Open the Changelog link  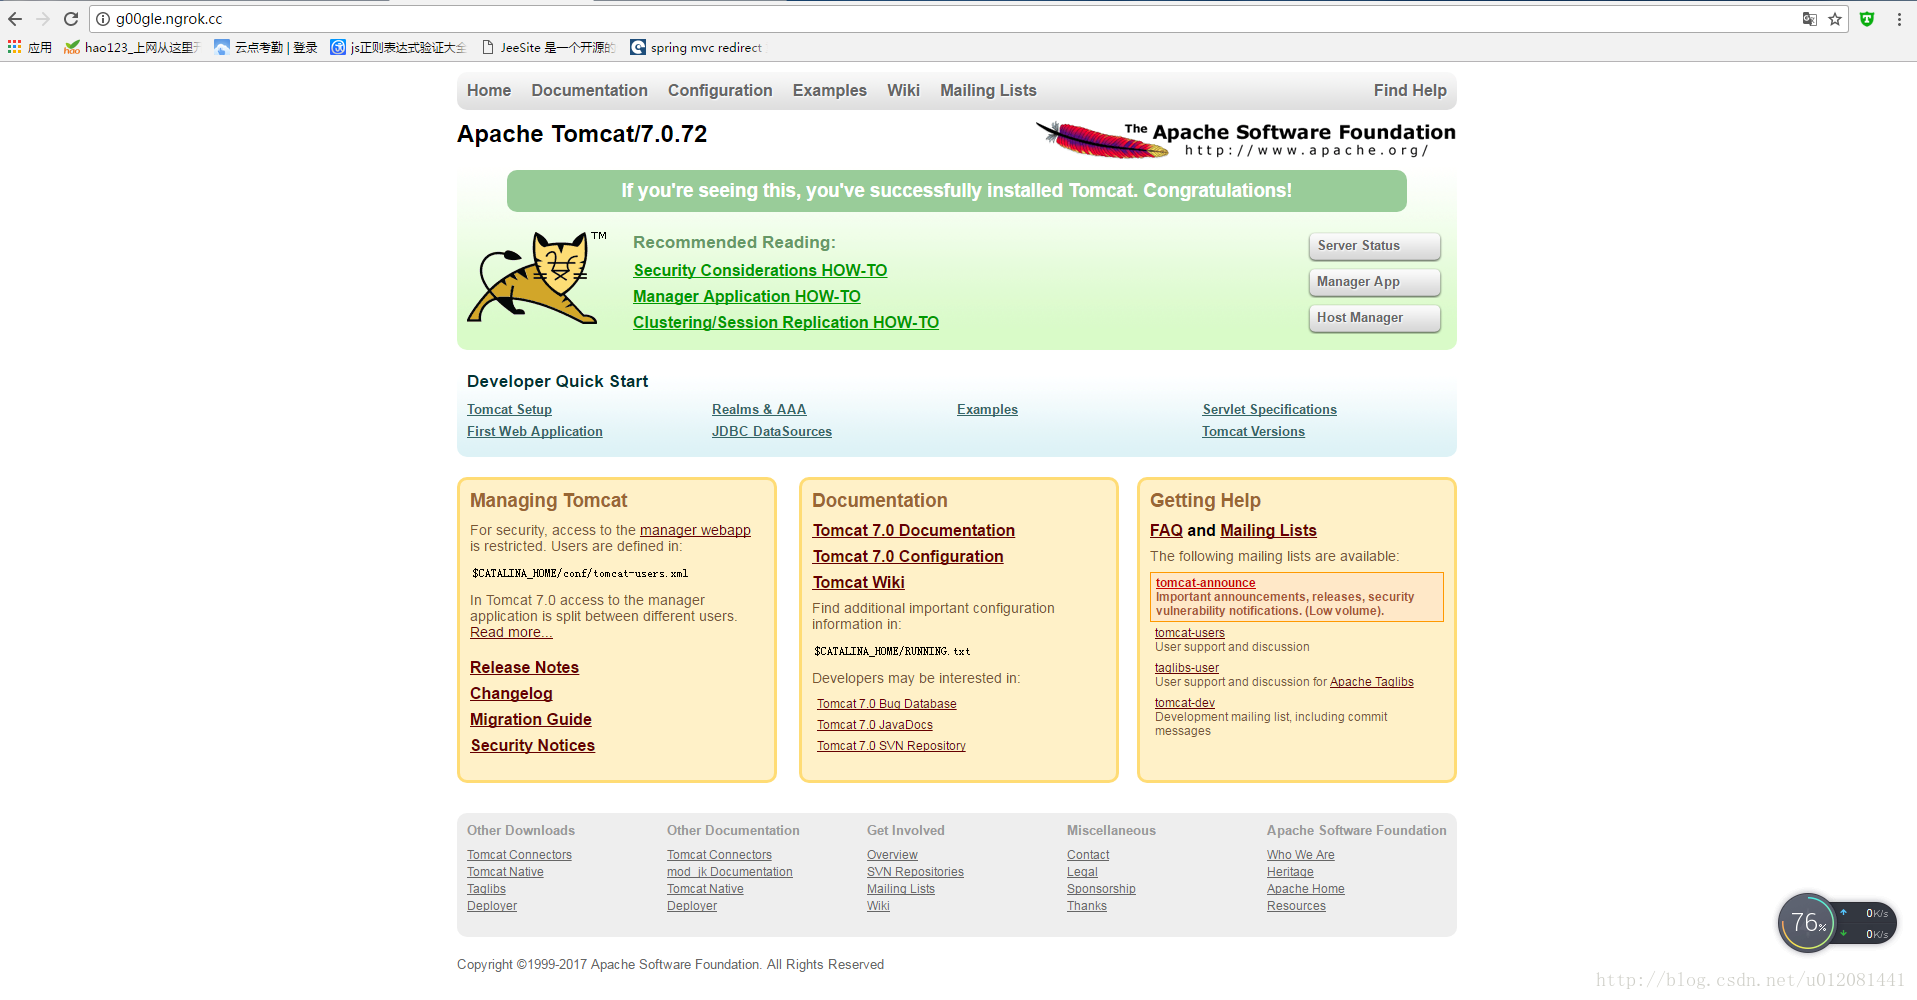tap(511, 693)
